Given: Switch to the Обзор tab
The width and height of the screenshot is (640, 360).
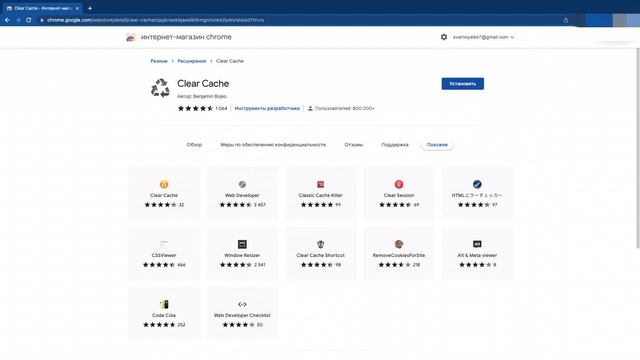Looking at the screenshot, I should click(194, 144).
